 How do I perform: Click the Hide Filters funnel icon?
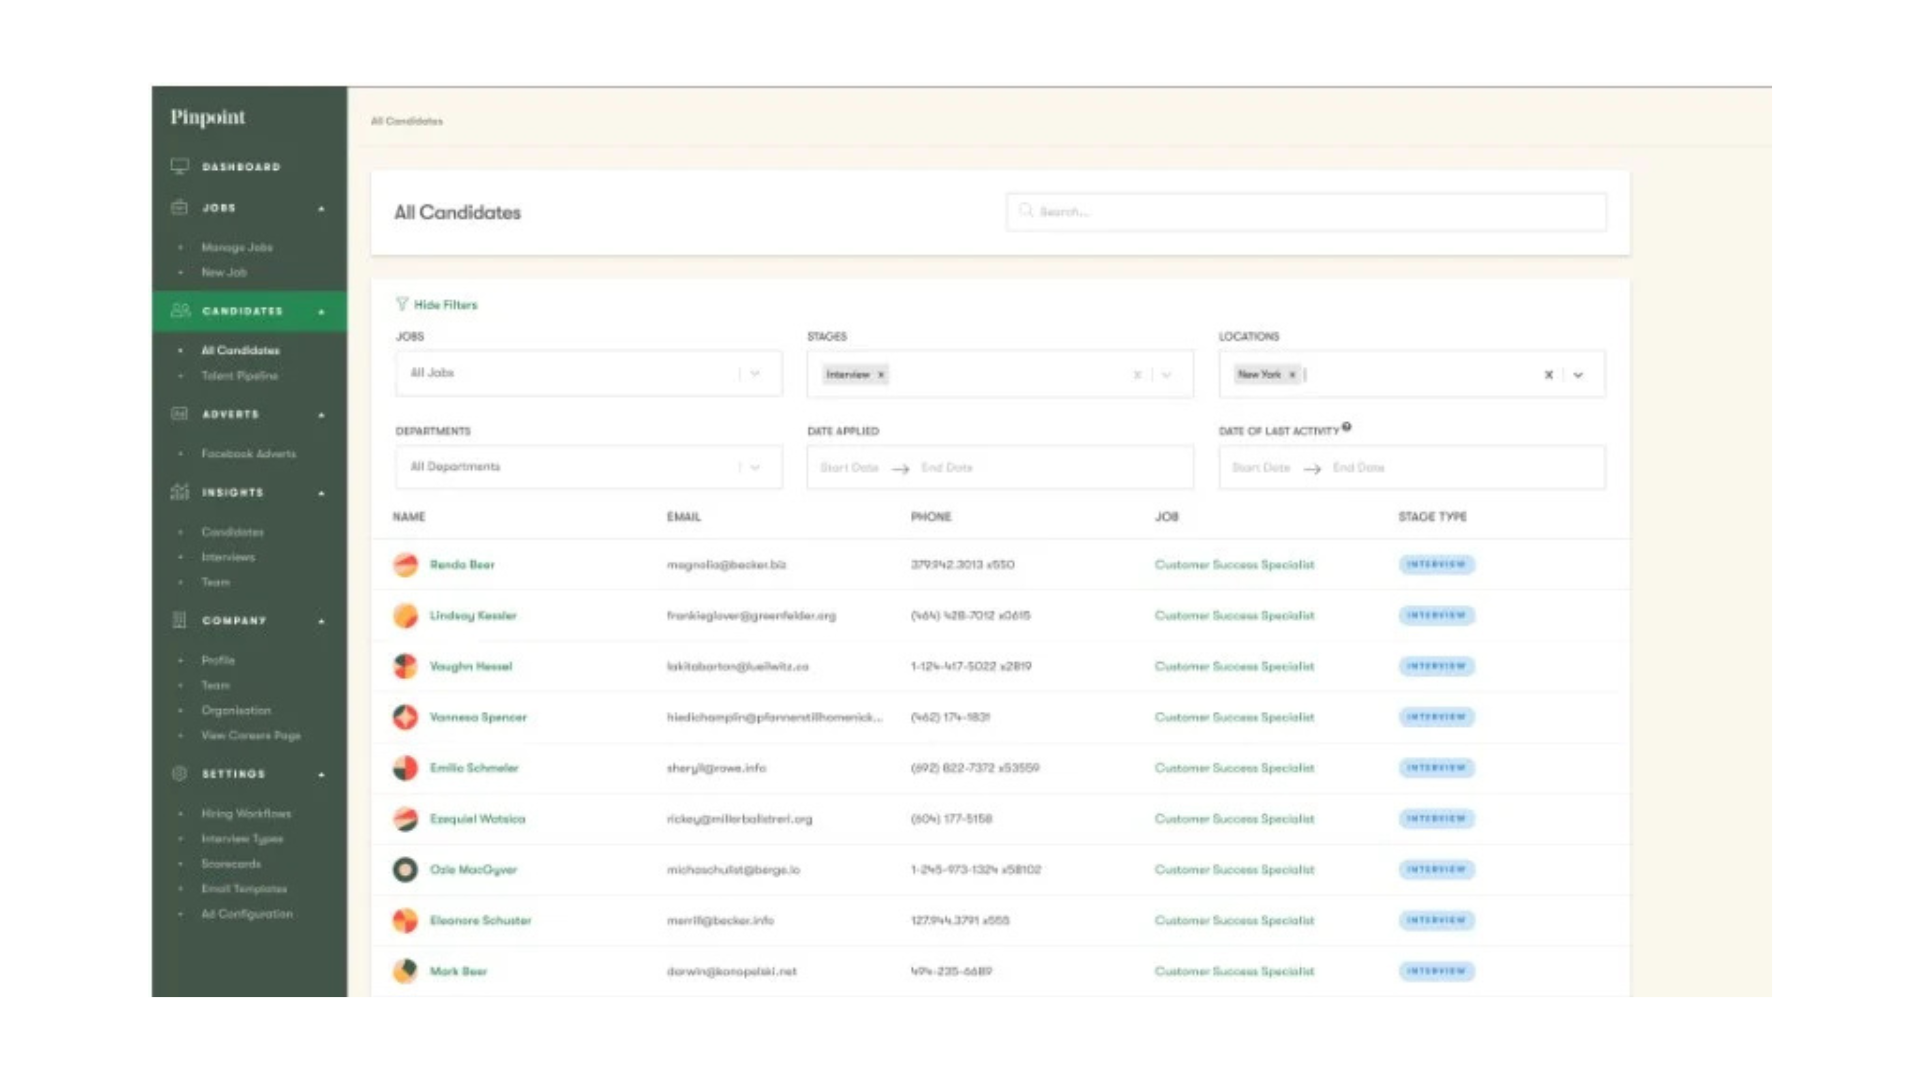402,304
